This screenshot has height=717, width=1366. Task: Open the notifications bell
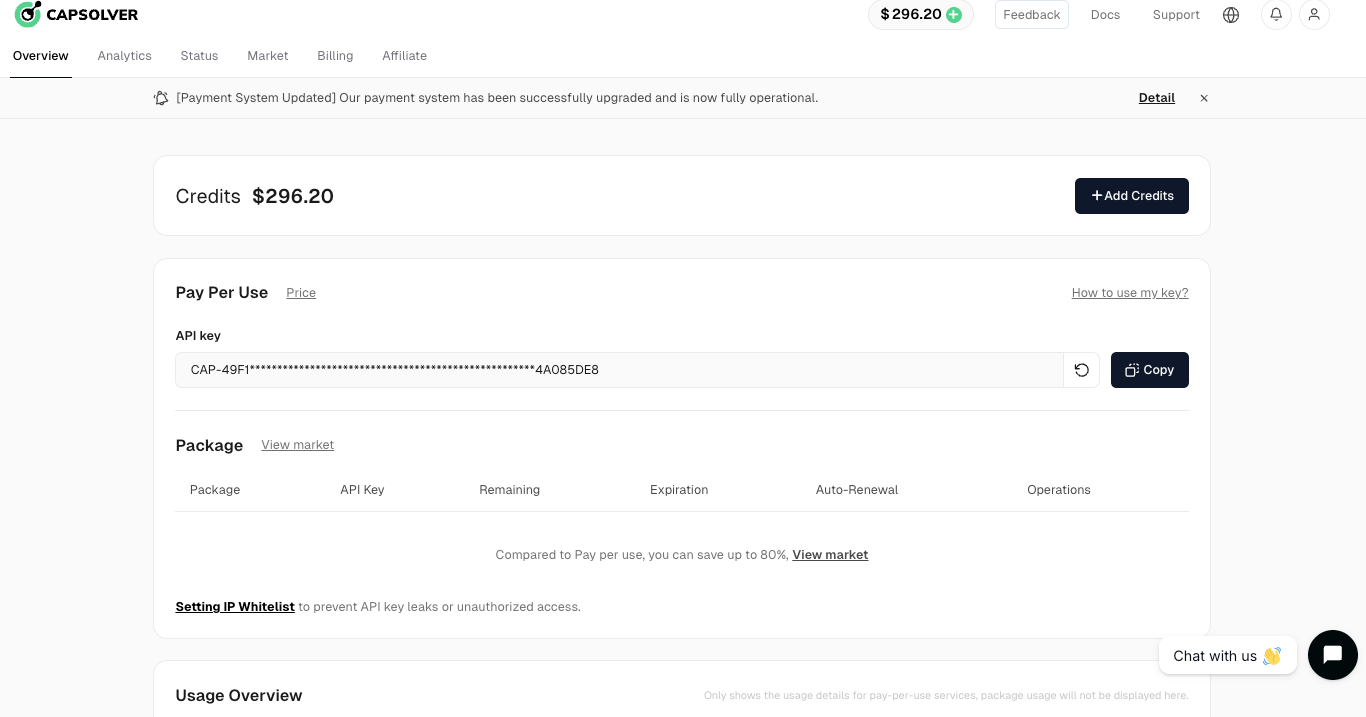click(1276, 15)
